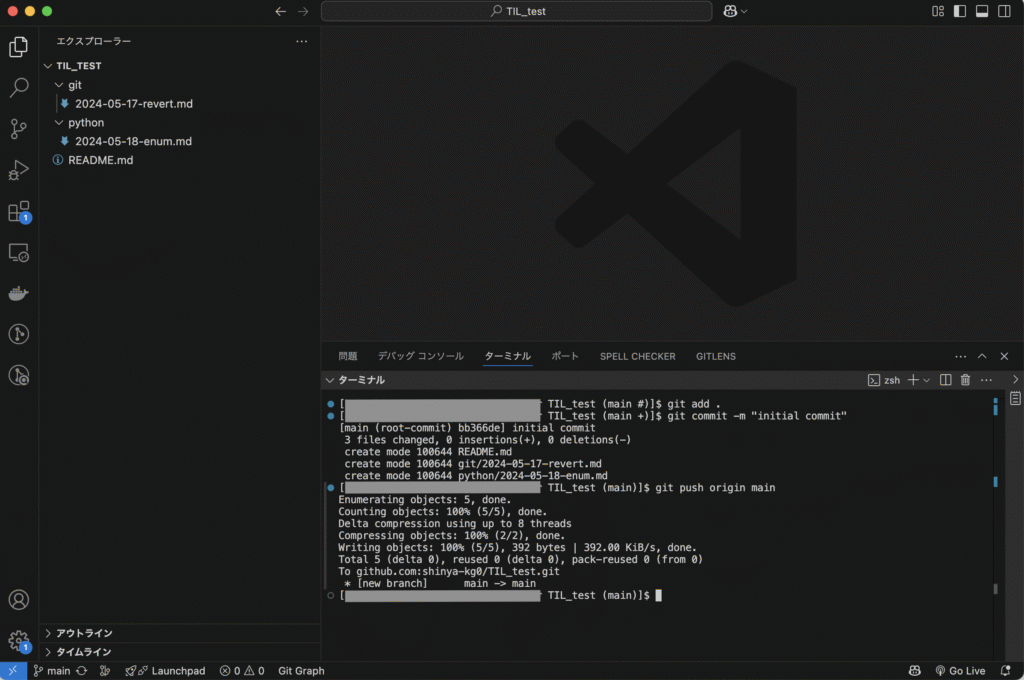Screen dimensions: 1024x680
Task: Open Customize Layout options
Action: point(938,11)
